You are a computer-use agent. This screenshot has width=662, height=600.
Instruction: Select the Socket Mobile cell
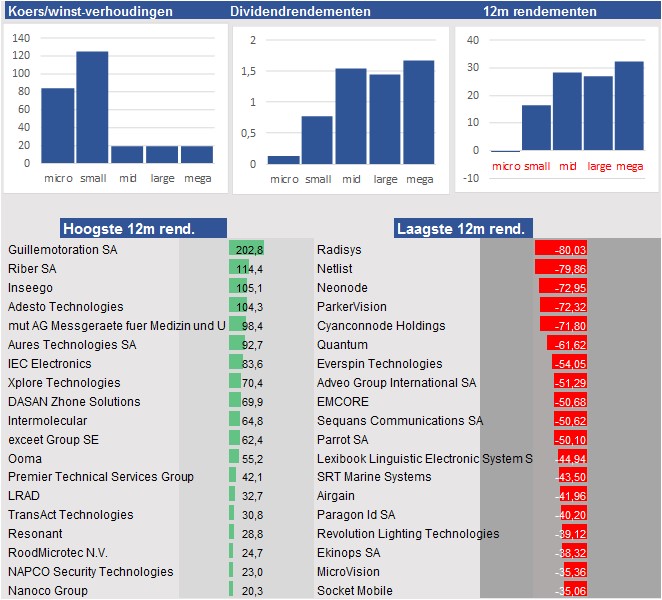point(355,591)
